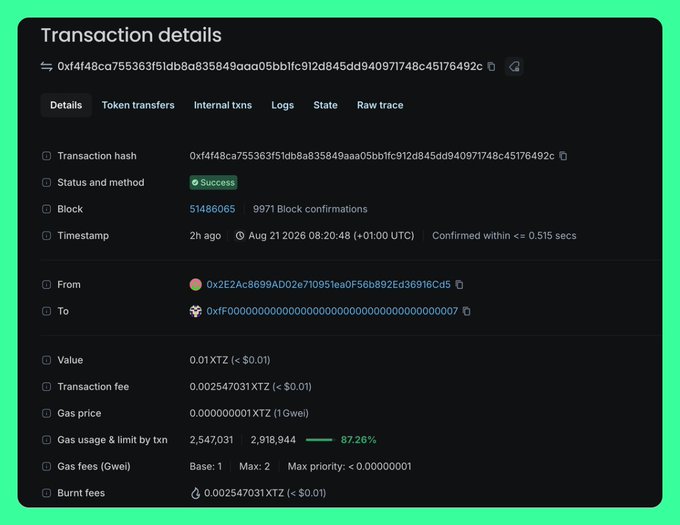Image resolution: width=680 pixels, height=525 pixels.
Task: Click the flame icon in Burnt fees row
Action: click(x=196, y=493)
